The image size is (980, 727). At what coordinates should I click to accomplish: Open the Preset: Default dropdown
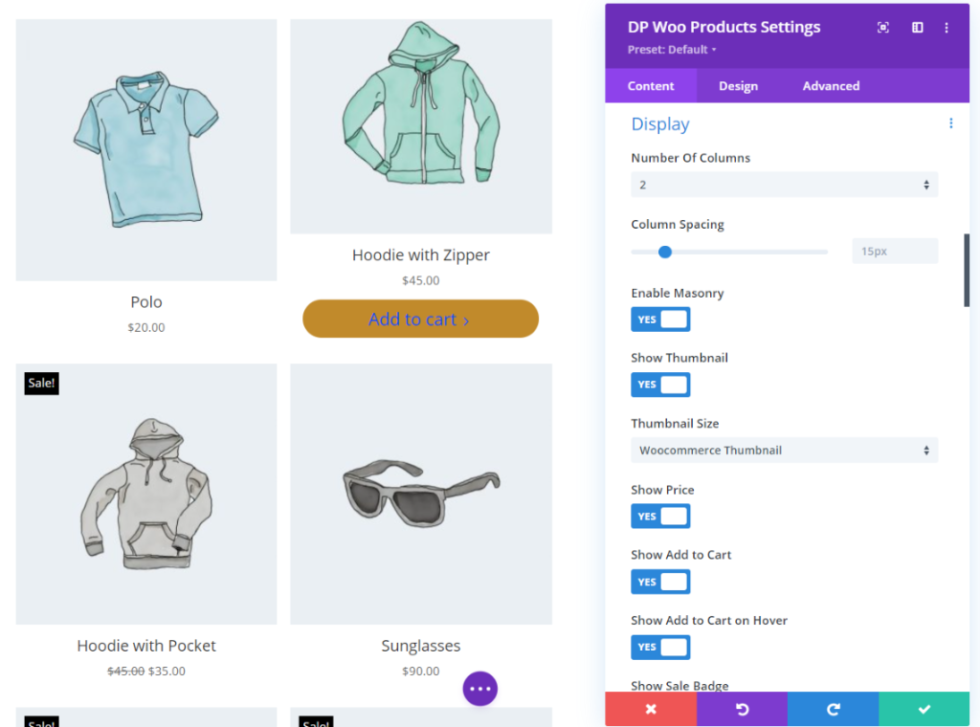click(x=671, y=49)
